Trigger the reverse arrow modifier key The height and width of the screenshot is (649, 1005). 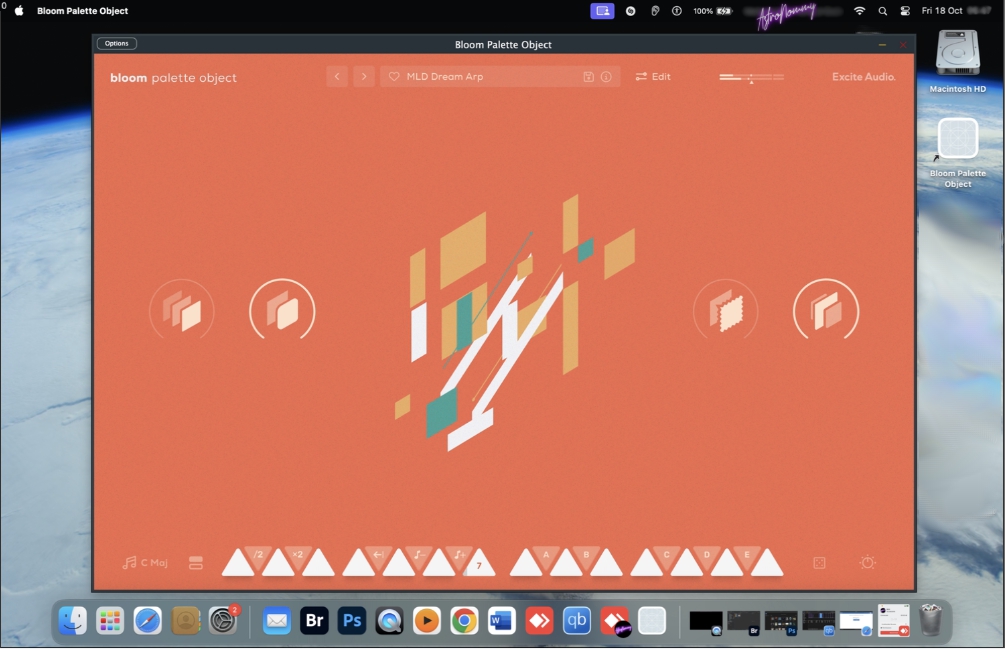pos(378,555)
